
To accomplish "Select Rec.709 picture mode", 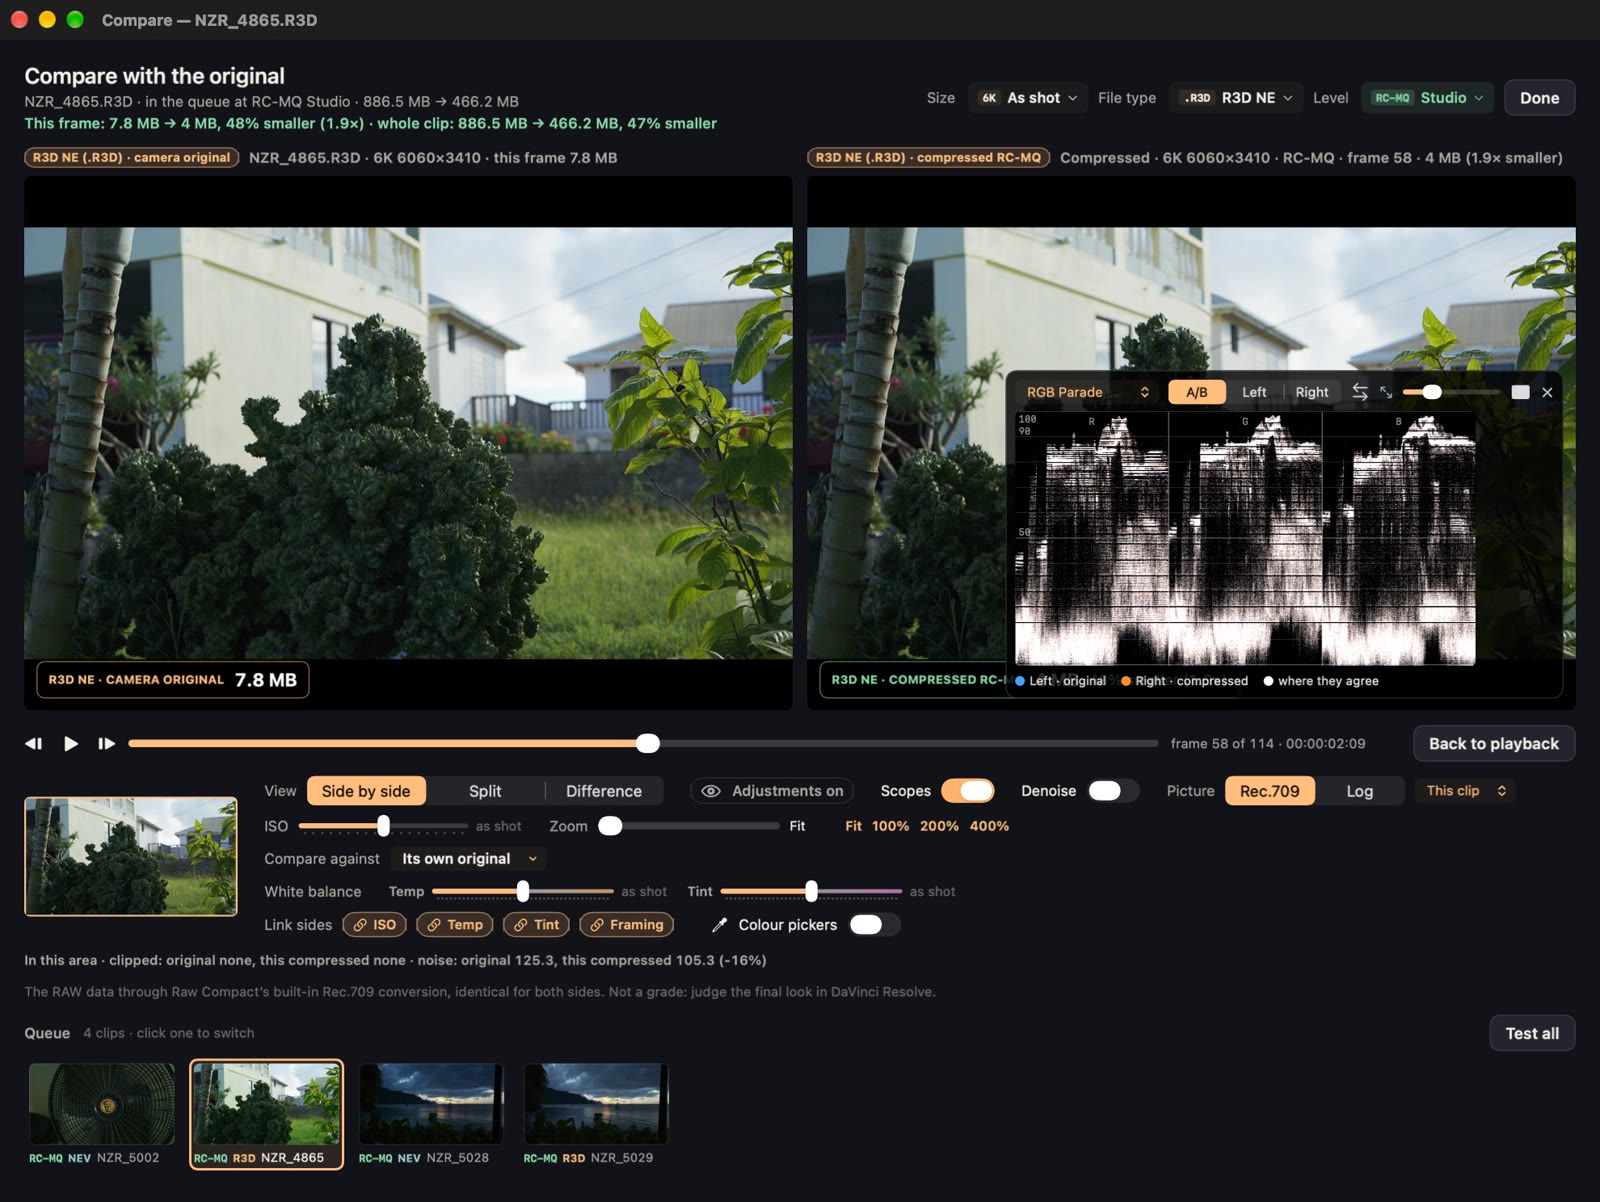I will (1270, 791).
